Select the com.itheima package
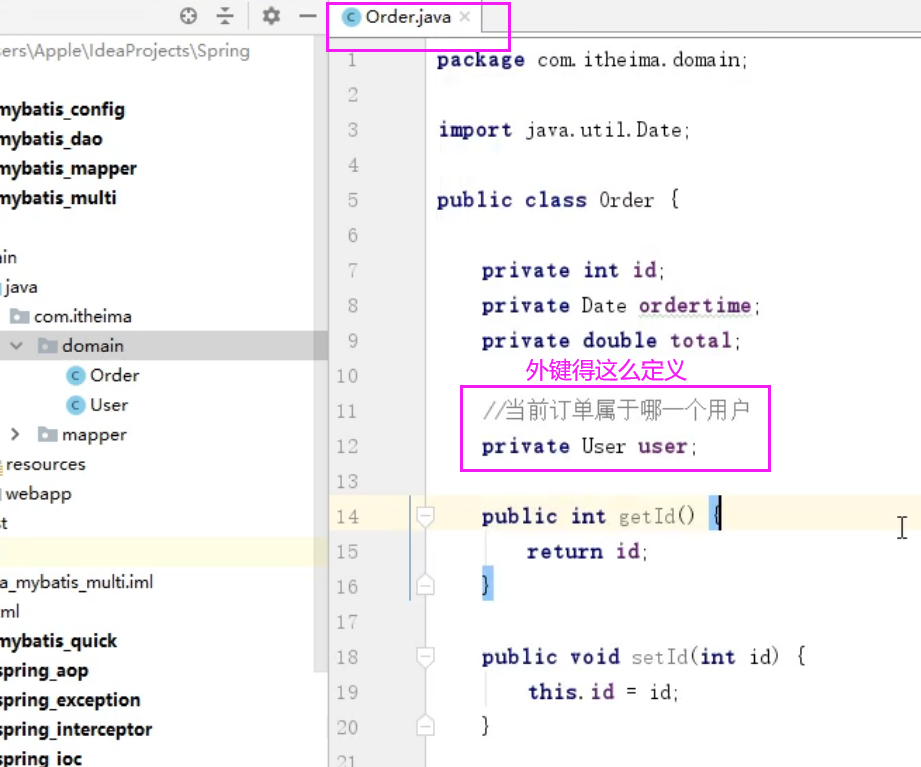 (83, 316)
